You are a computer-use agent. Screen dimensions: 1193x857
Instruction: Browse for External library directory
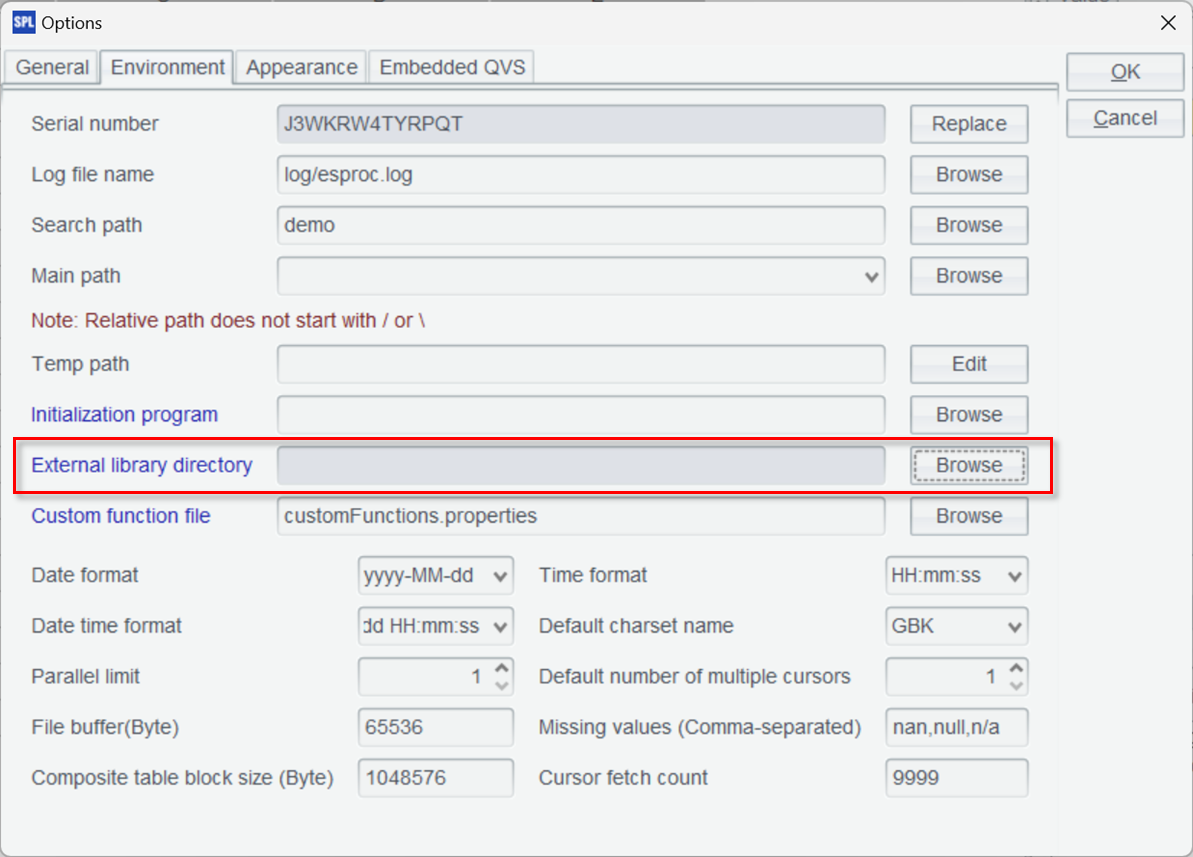[x=968, y=465]
